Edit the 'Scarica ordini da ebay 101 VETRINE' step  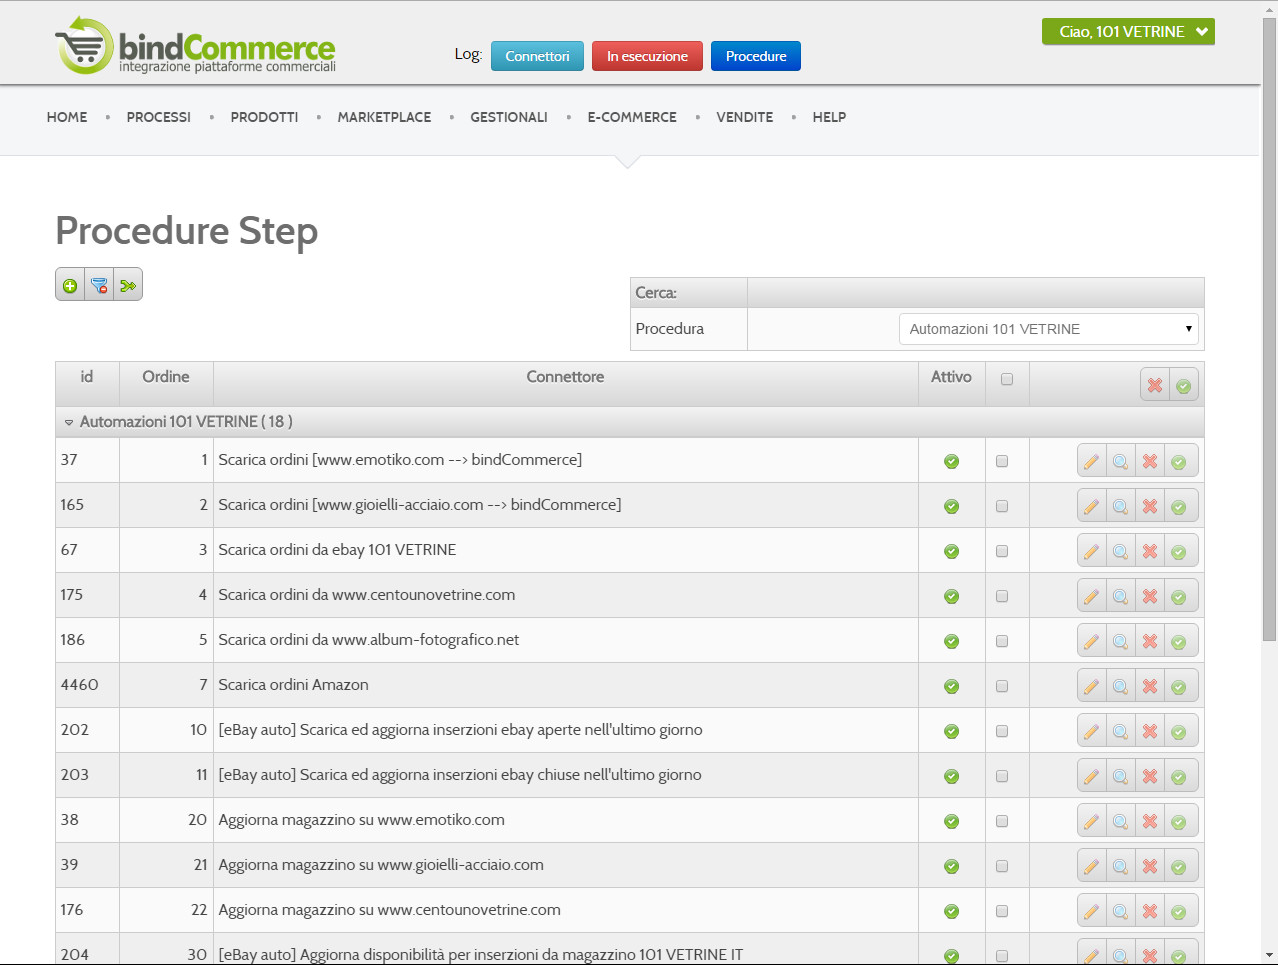[1092, 551]
